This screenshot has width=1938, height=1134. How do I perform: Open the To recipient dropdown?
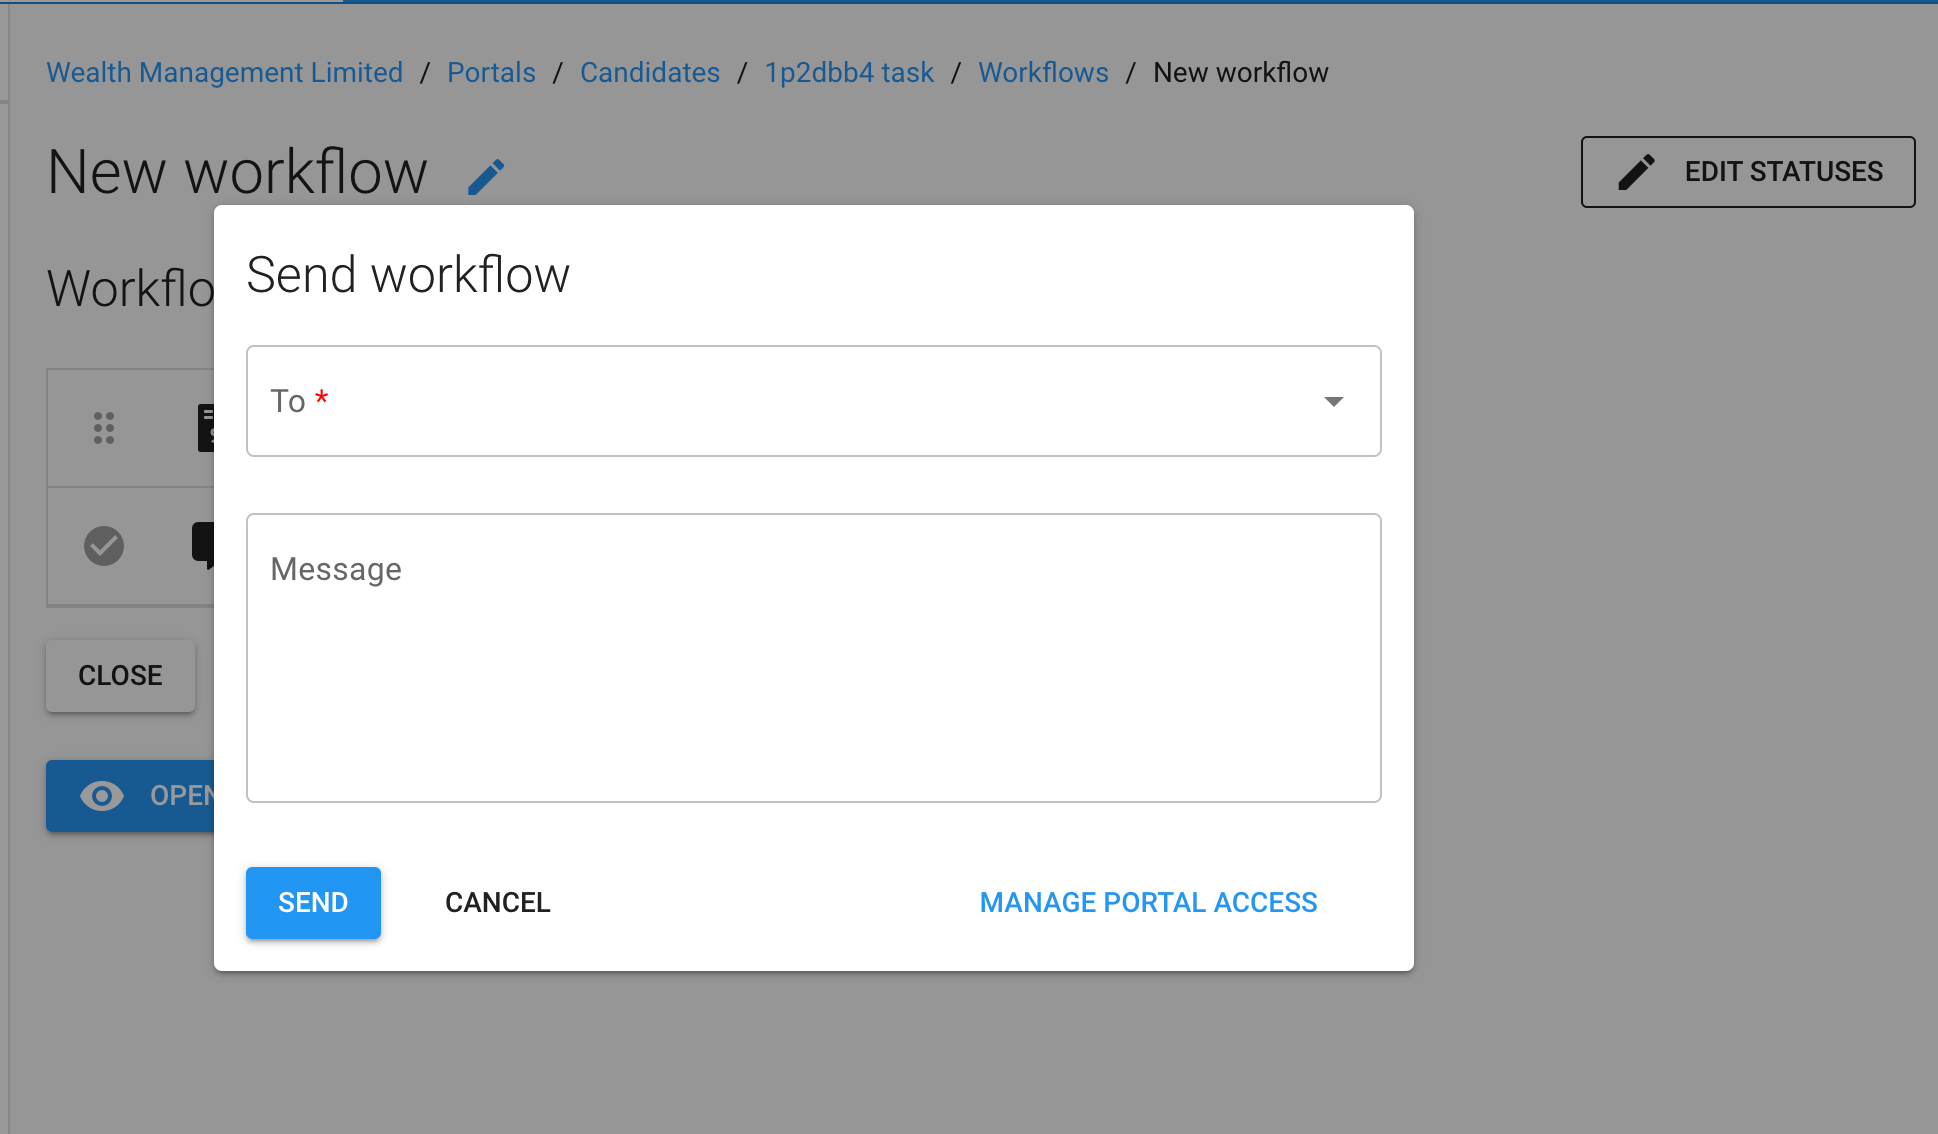(x=700, y=401)
